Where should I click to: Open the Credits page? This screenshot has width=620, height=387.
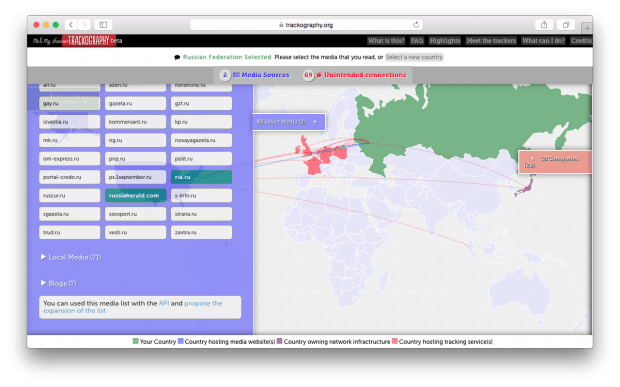click(x=581, y=40)
